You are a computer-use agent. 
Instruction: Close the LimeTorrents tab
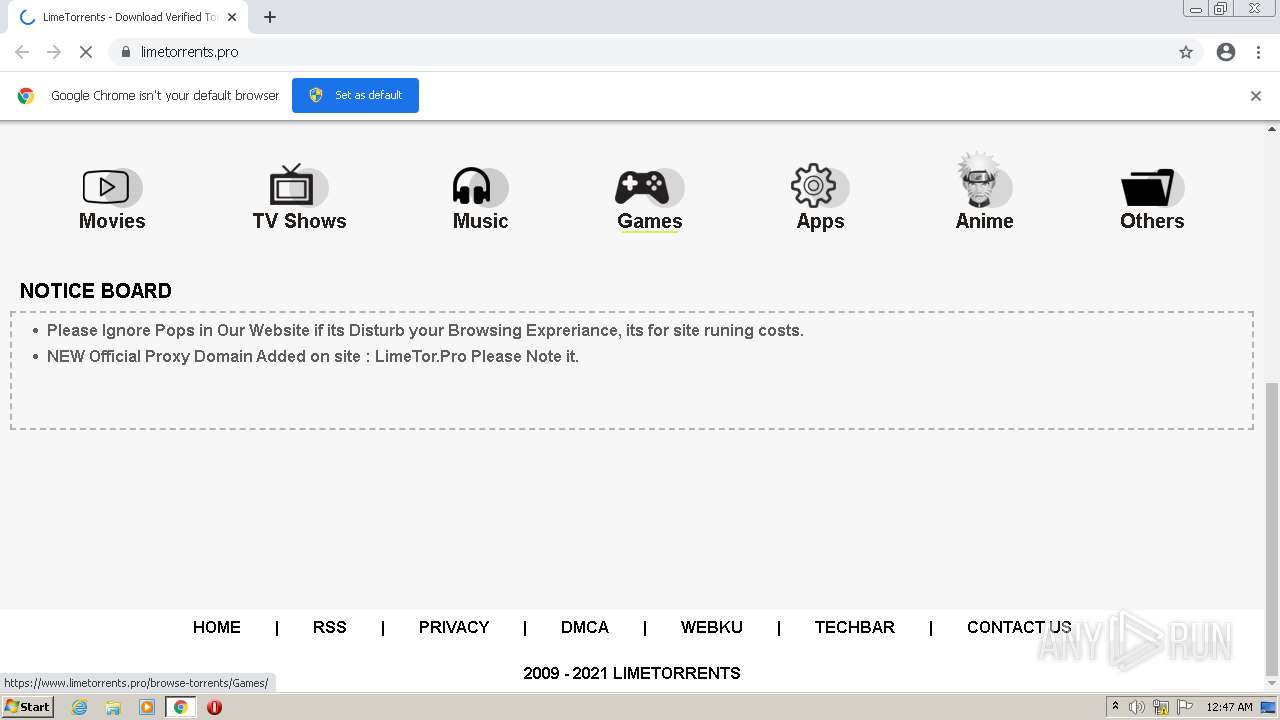[x=232, y=17]
